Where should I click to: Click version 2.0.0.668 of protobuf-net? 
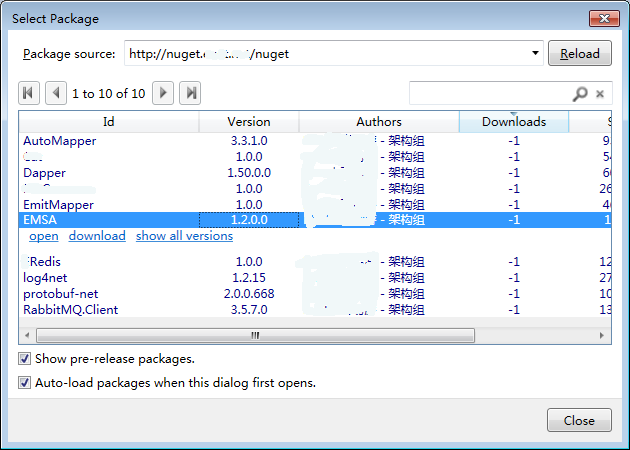[x=249, y=294]
